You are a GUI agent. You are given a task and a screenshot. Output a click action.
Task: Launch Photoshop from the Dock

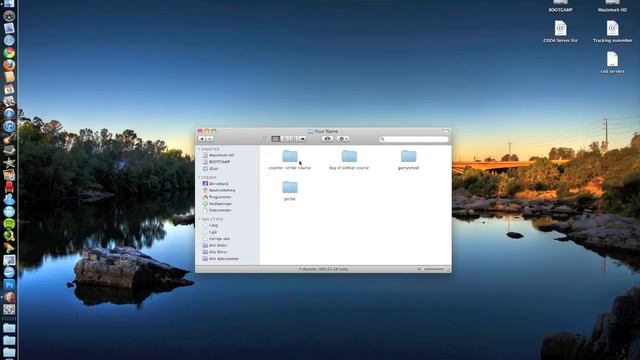[9, 284]
